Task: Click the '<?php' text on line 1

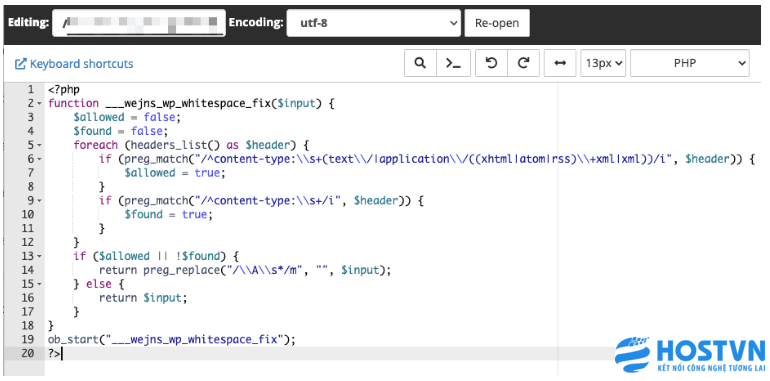Action: (x=64, y=90)
